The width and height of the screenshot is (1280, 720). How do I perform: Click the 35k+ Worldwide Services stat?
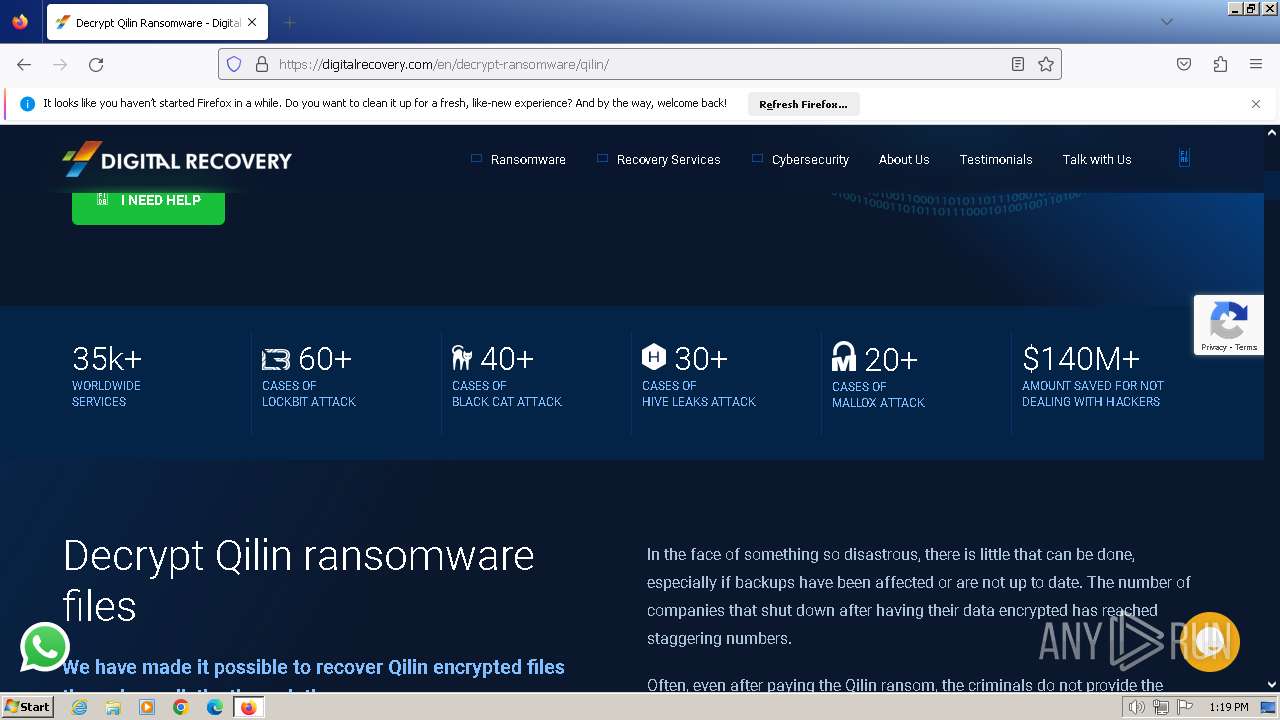[107, 375]
